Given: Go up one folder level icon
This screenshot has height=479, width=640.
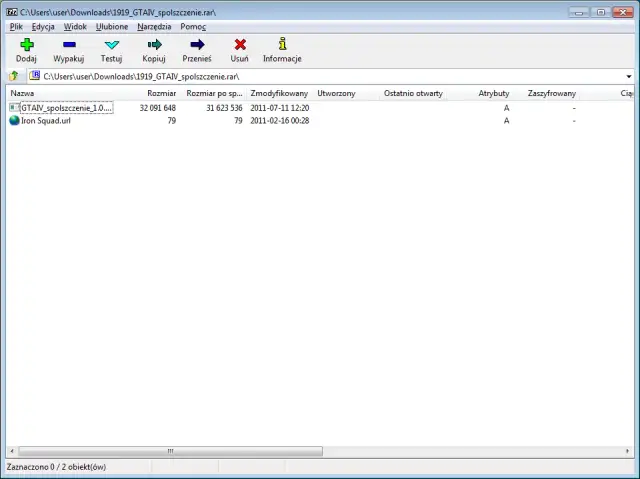Looking at the screenshot, I should coord(14,76).
